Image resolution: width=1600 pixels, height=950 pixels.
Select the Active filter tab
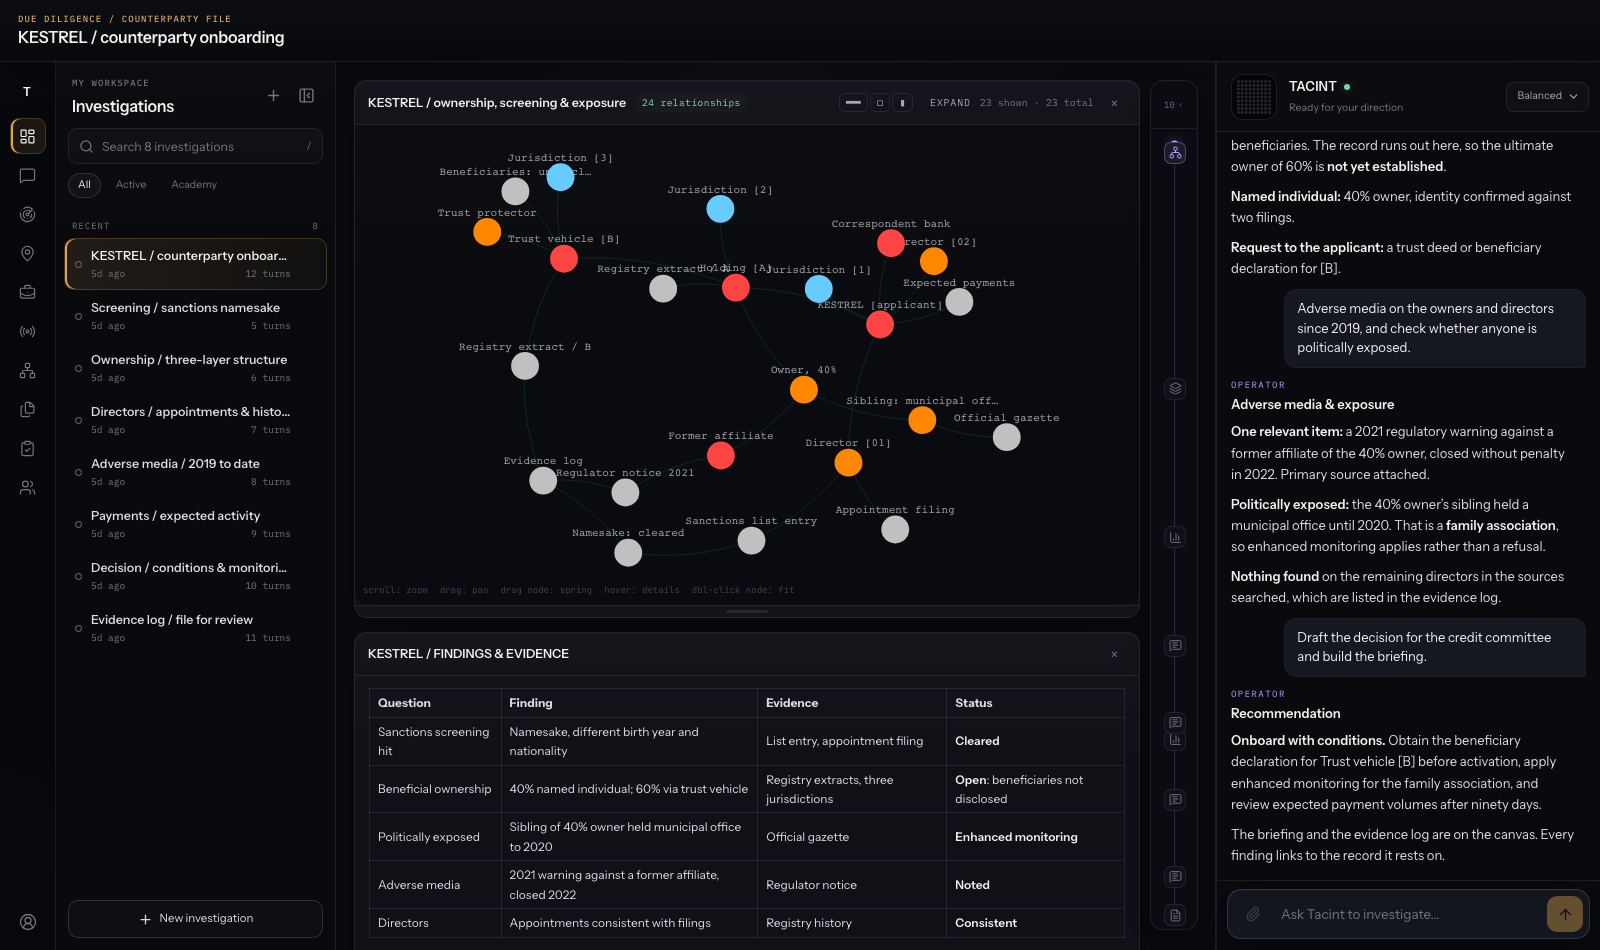131,185
